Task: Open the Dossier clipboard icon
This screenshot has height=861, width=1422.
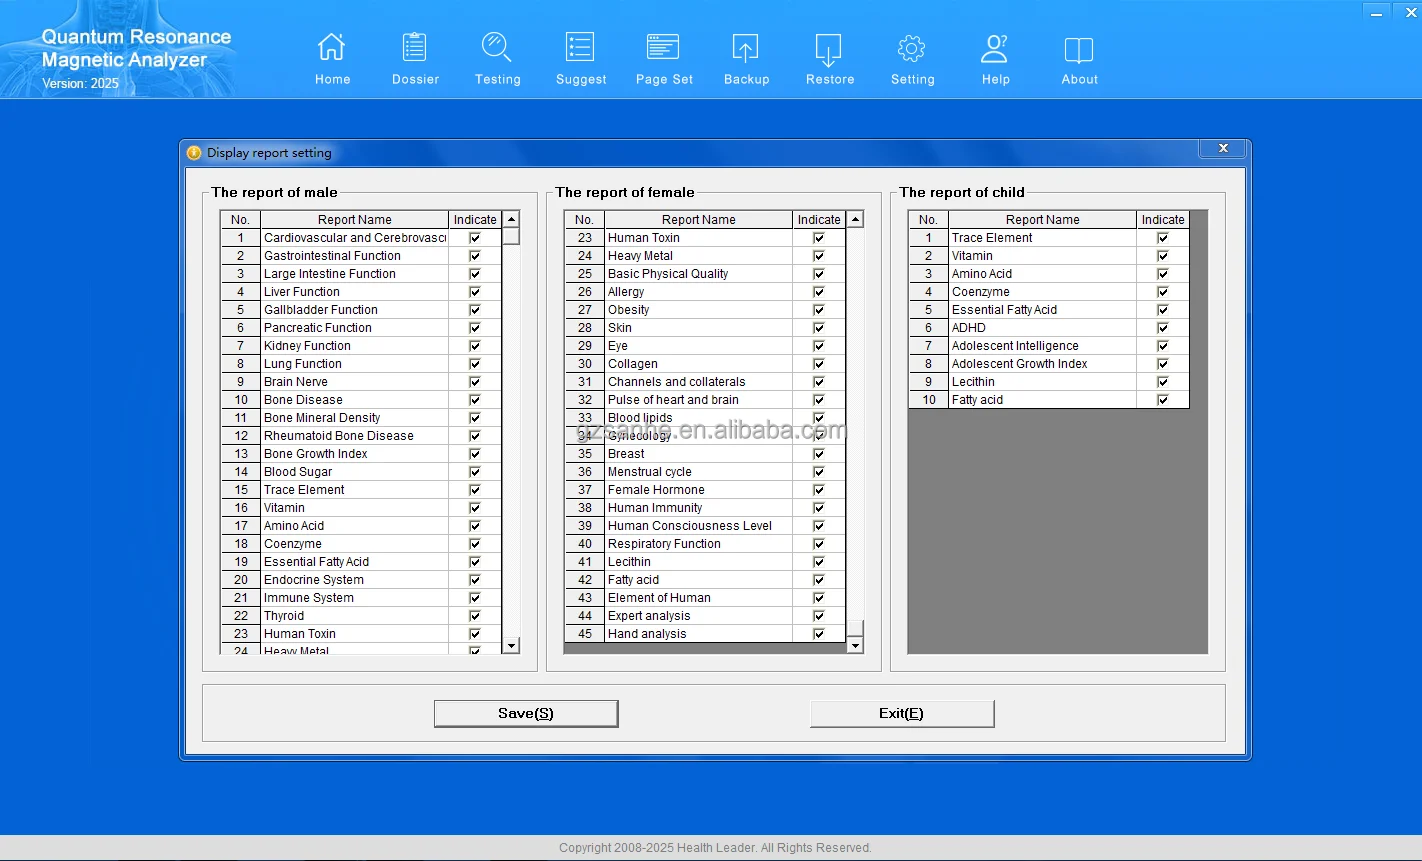Action: 415,48
